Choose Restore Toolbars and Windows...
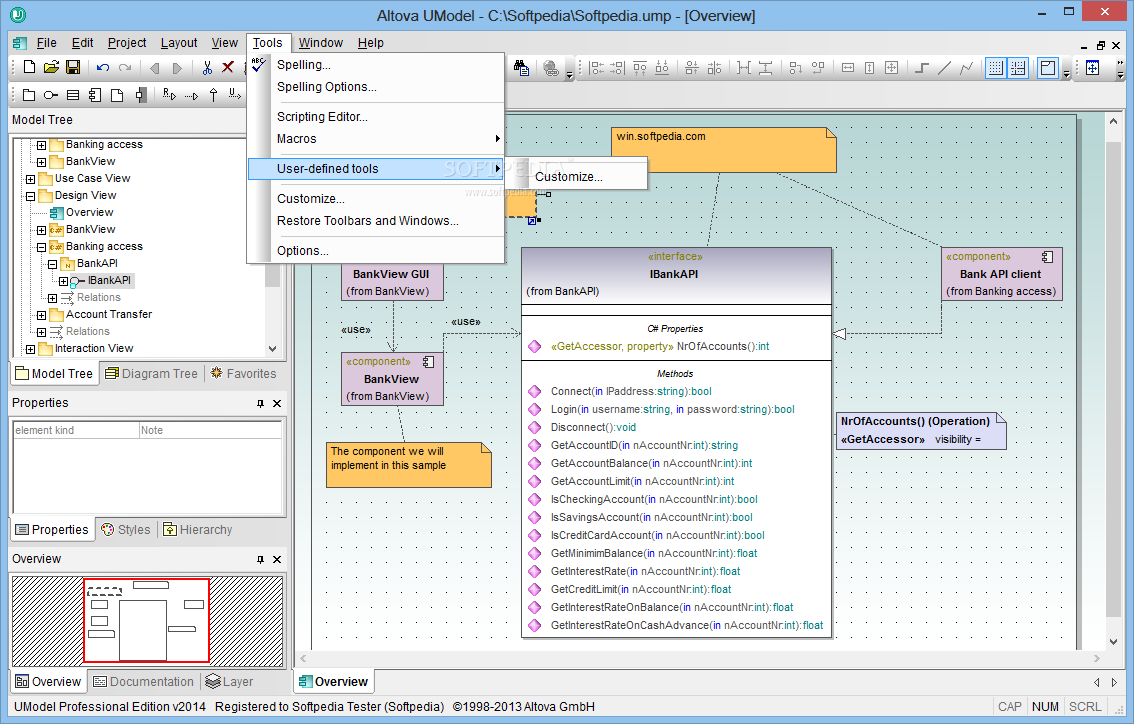The height and width of the screenshot is (724, 1134). pyautogui.click(x=375, y=221)
